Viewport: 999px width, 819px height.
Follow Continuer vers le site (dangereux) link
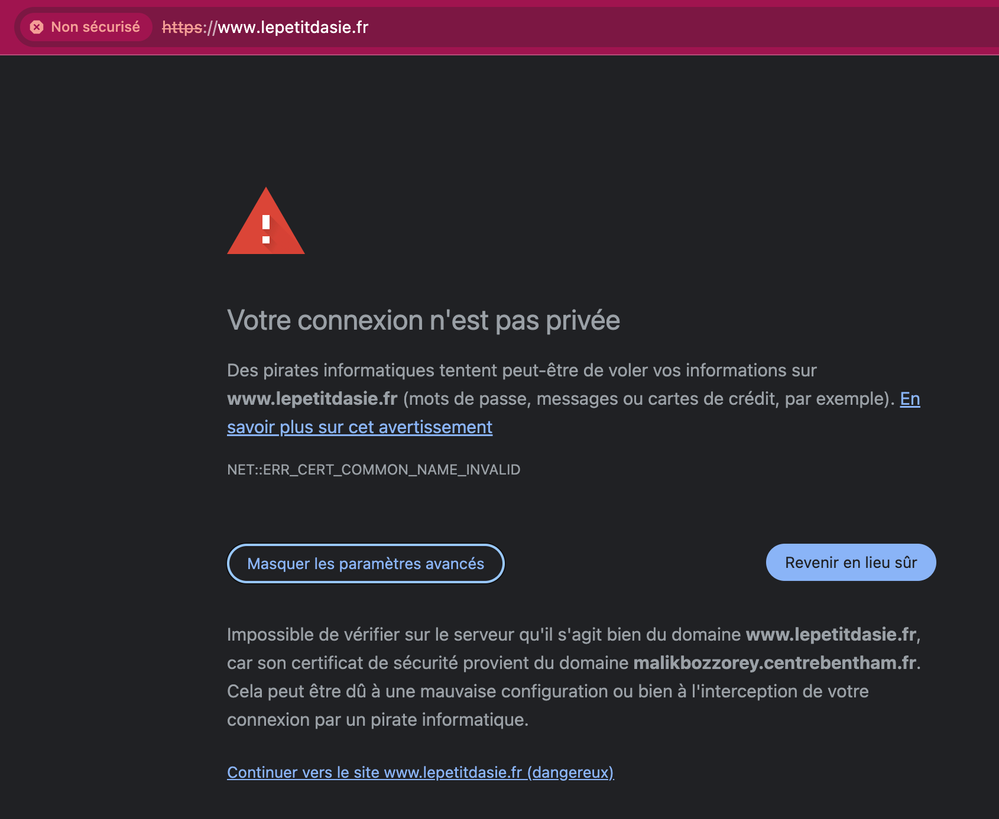tap(420, 772)
